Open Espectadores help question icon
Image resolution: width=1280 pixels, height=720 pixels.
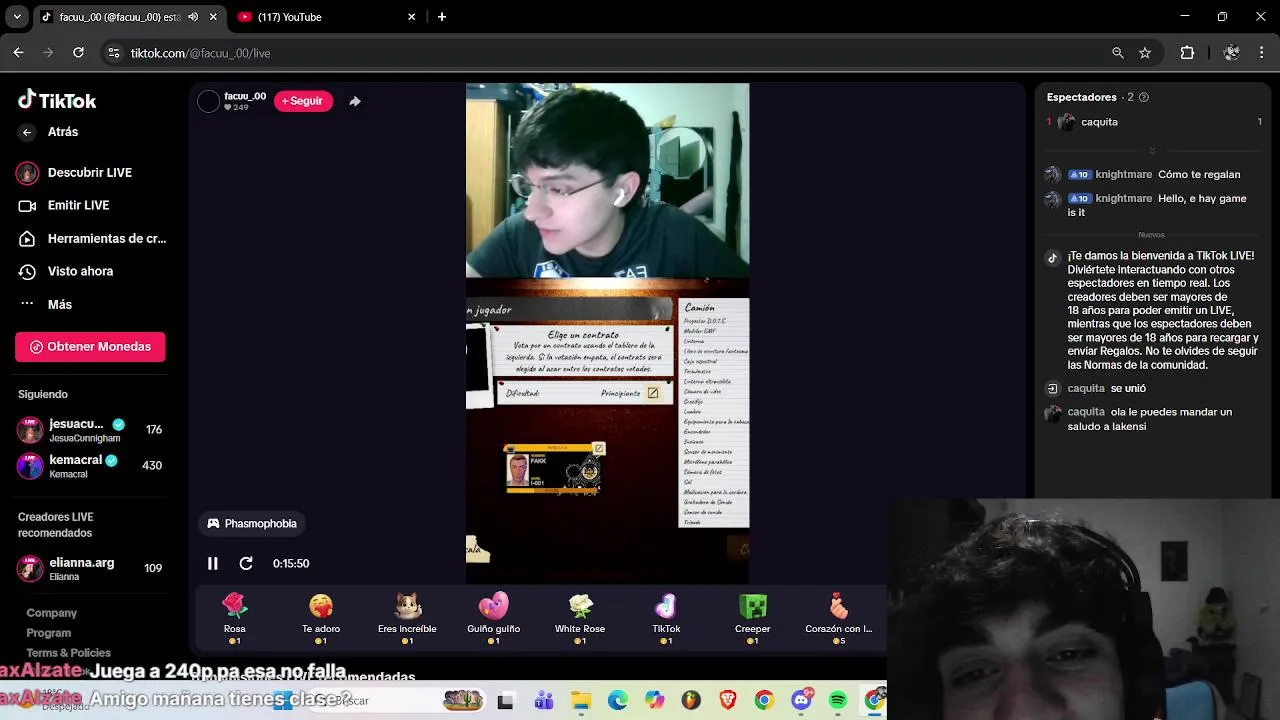pyautogui.click(x=1144, y=97)
